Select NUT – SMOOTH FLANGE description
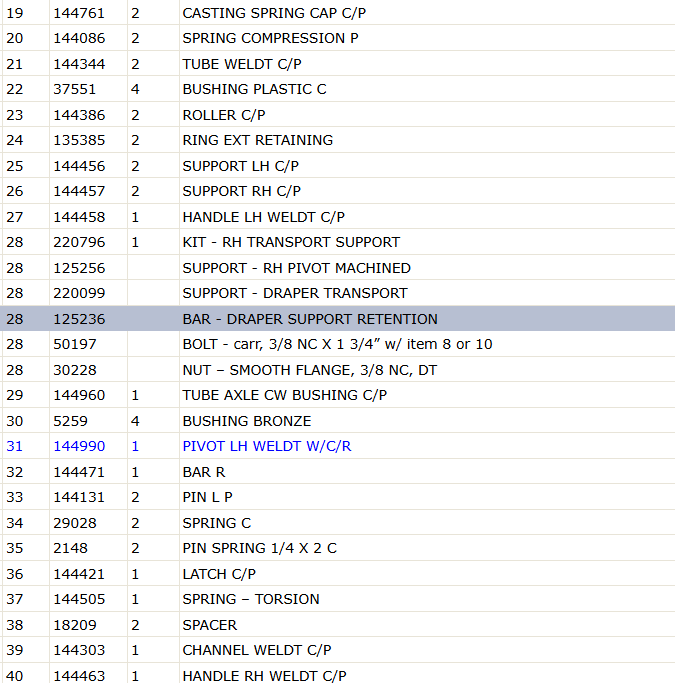 (x=310, y=370)
